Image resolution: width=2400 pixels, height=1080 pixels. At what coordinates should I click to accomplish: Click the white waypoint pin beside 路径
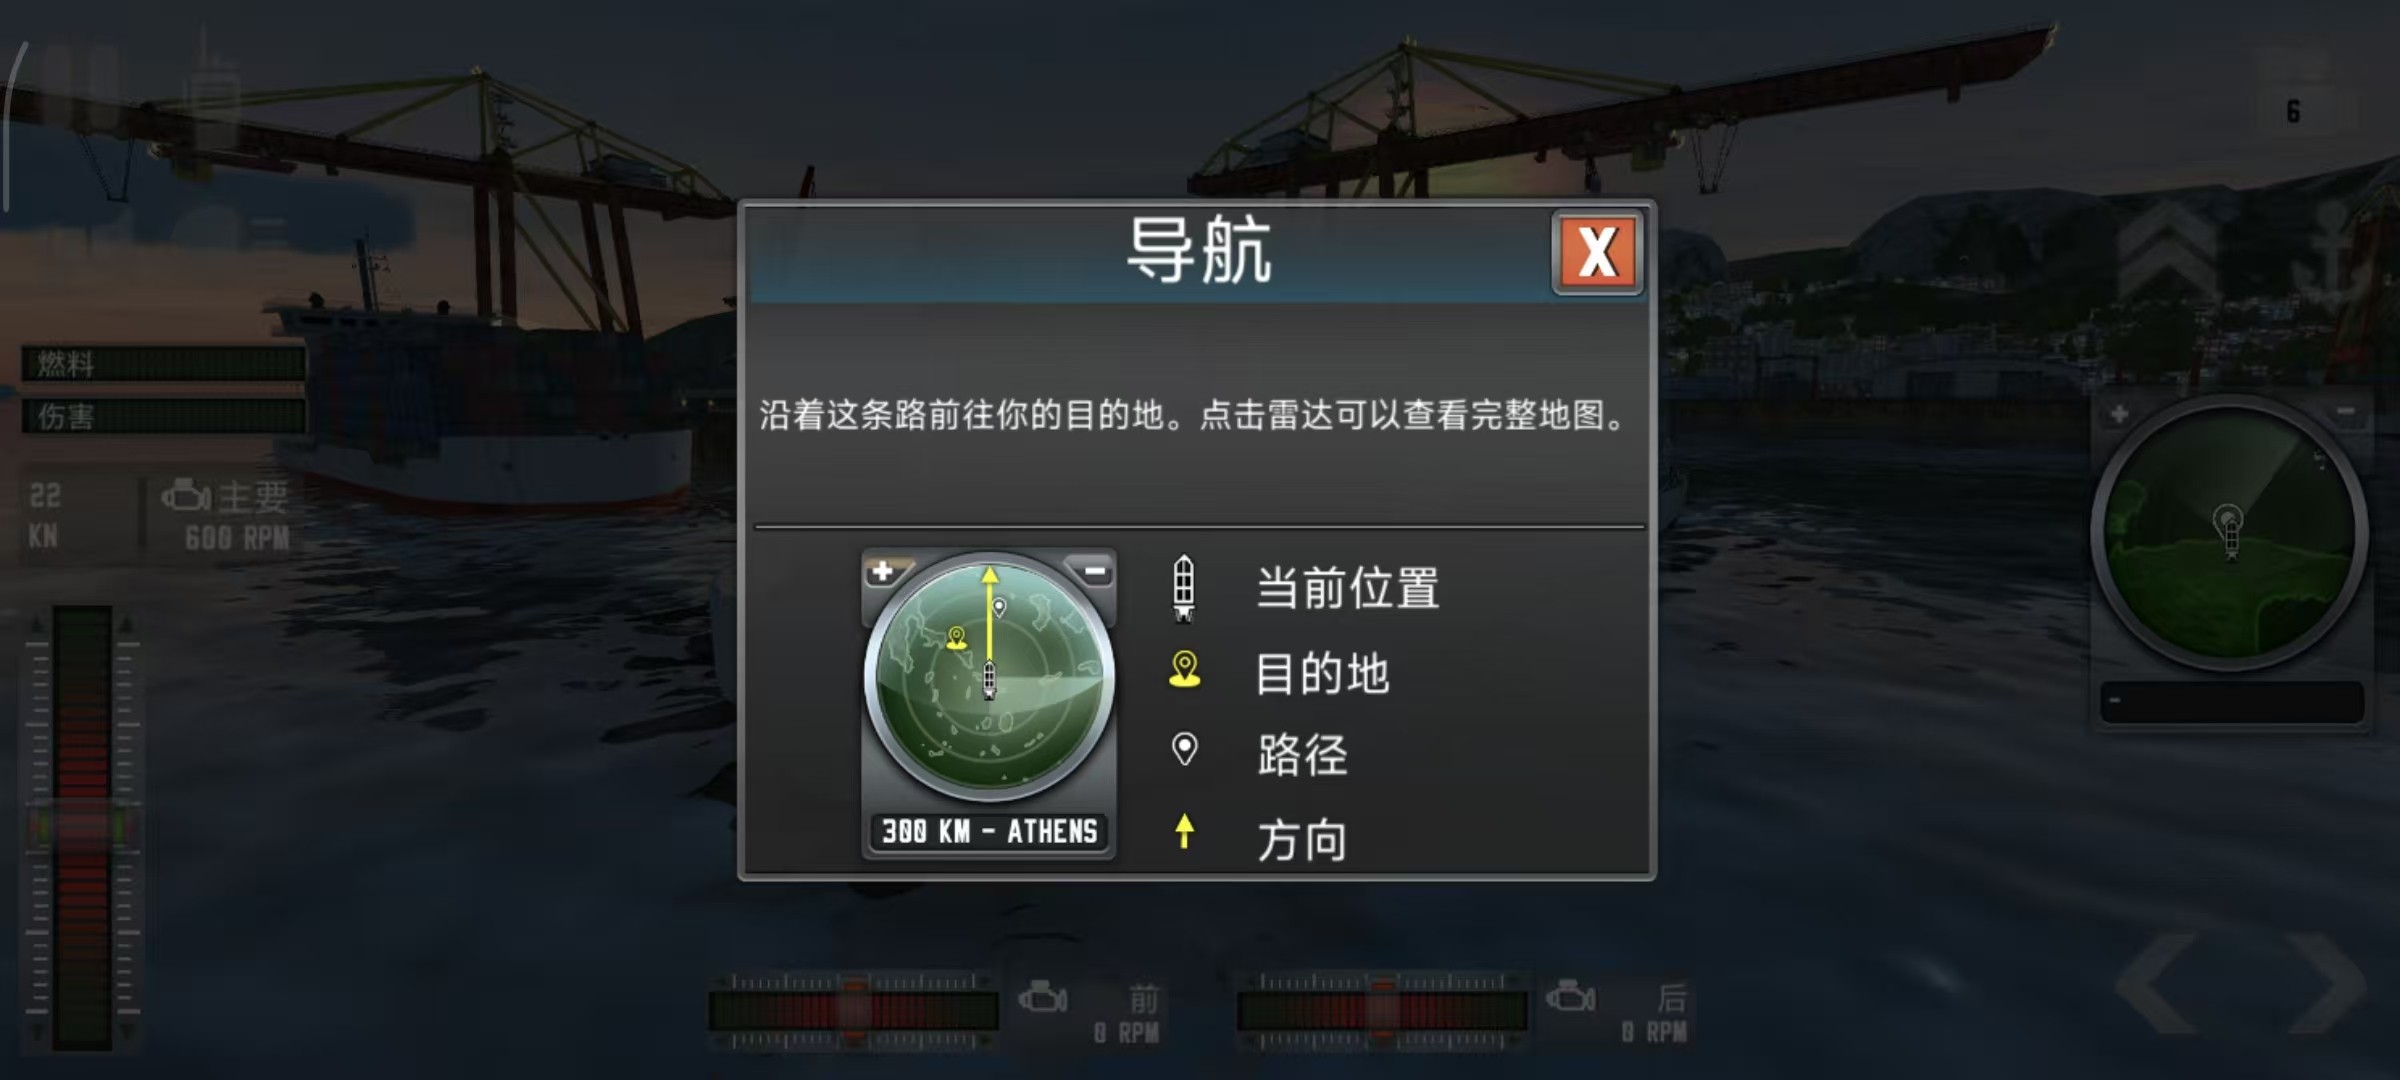(1184, 749)
